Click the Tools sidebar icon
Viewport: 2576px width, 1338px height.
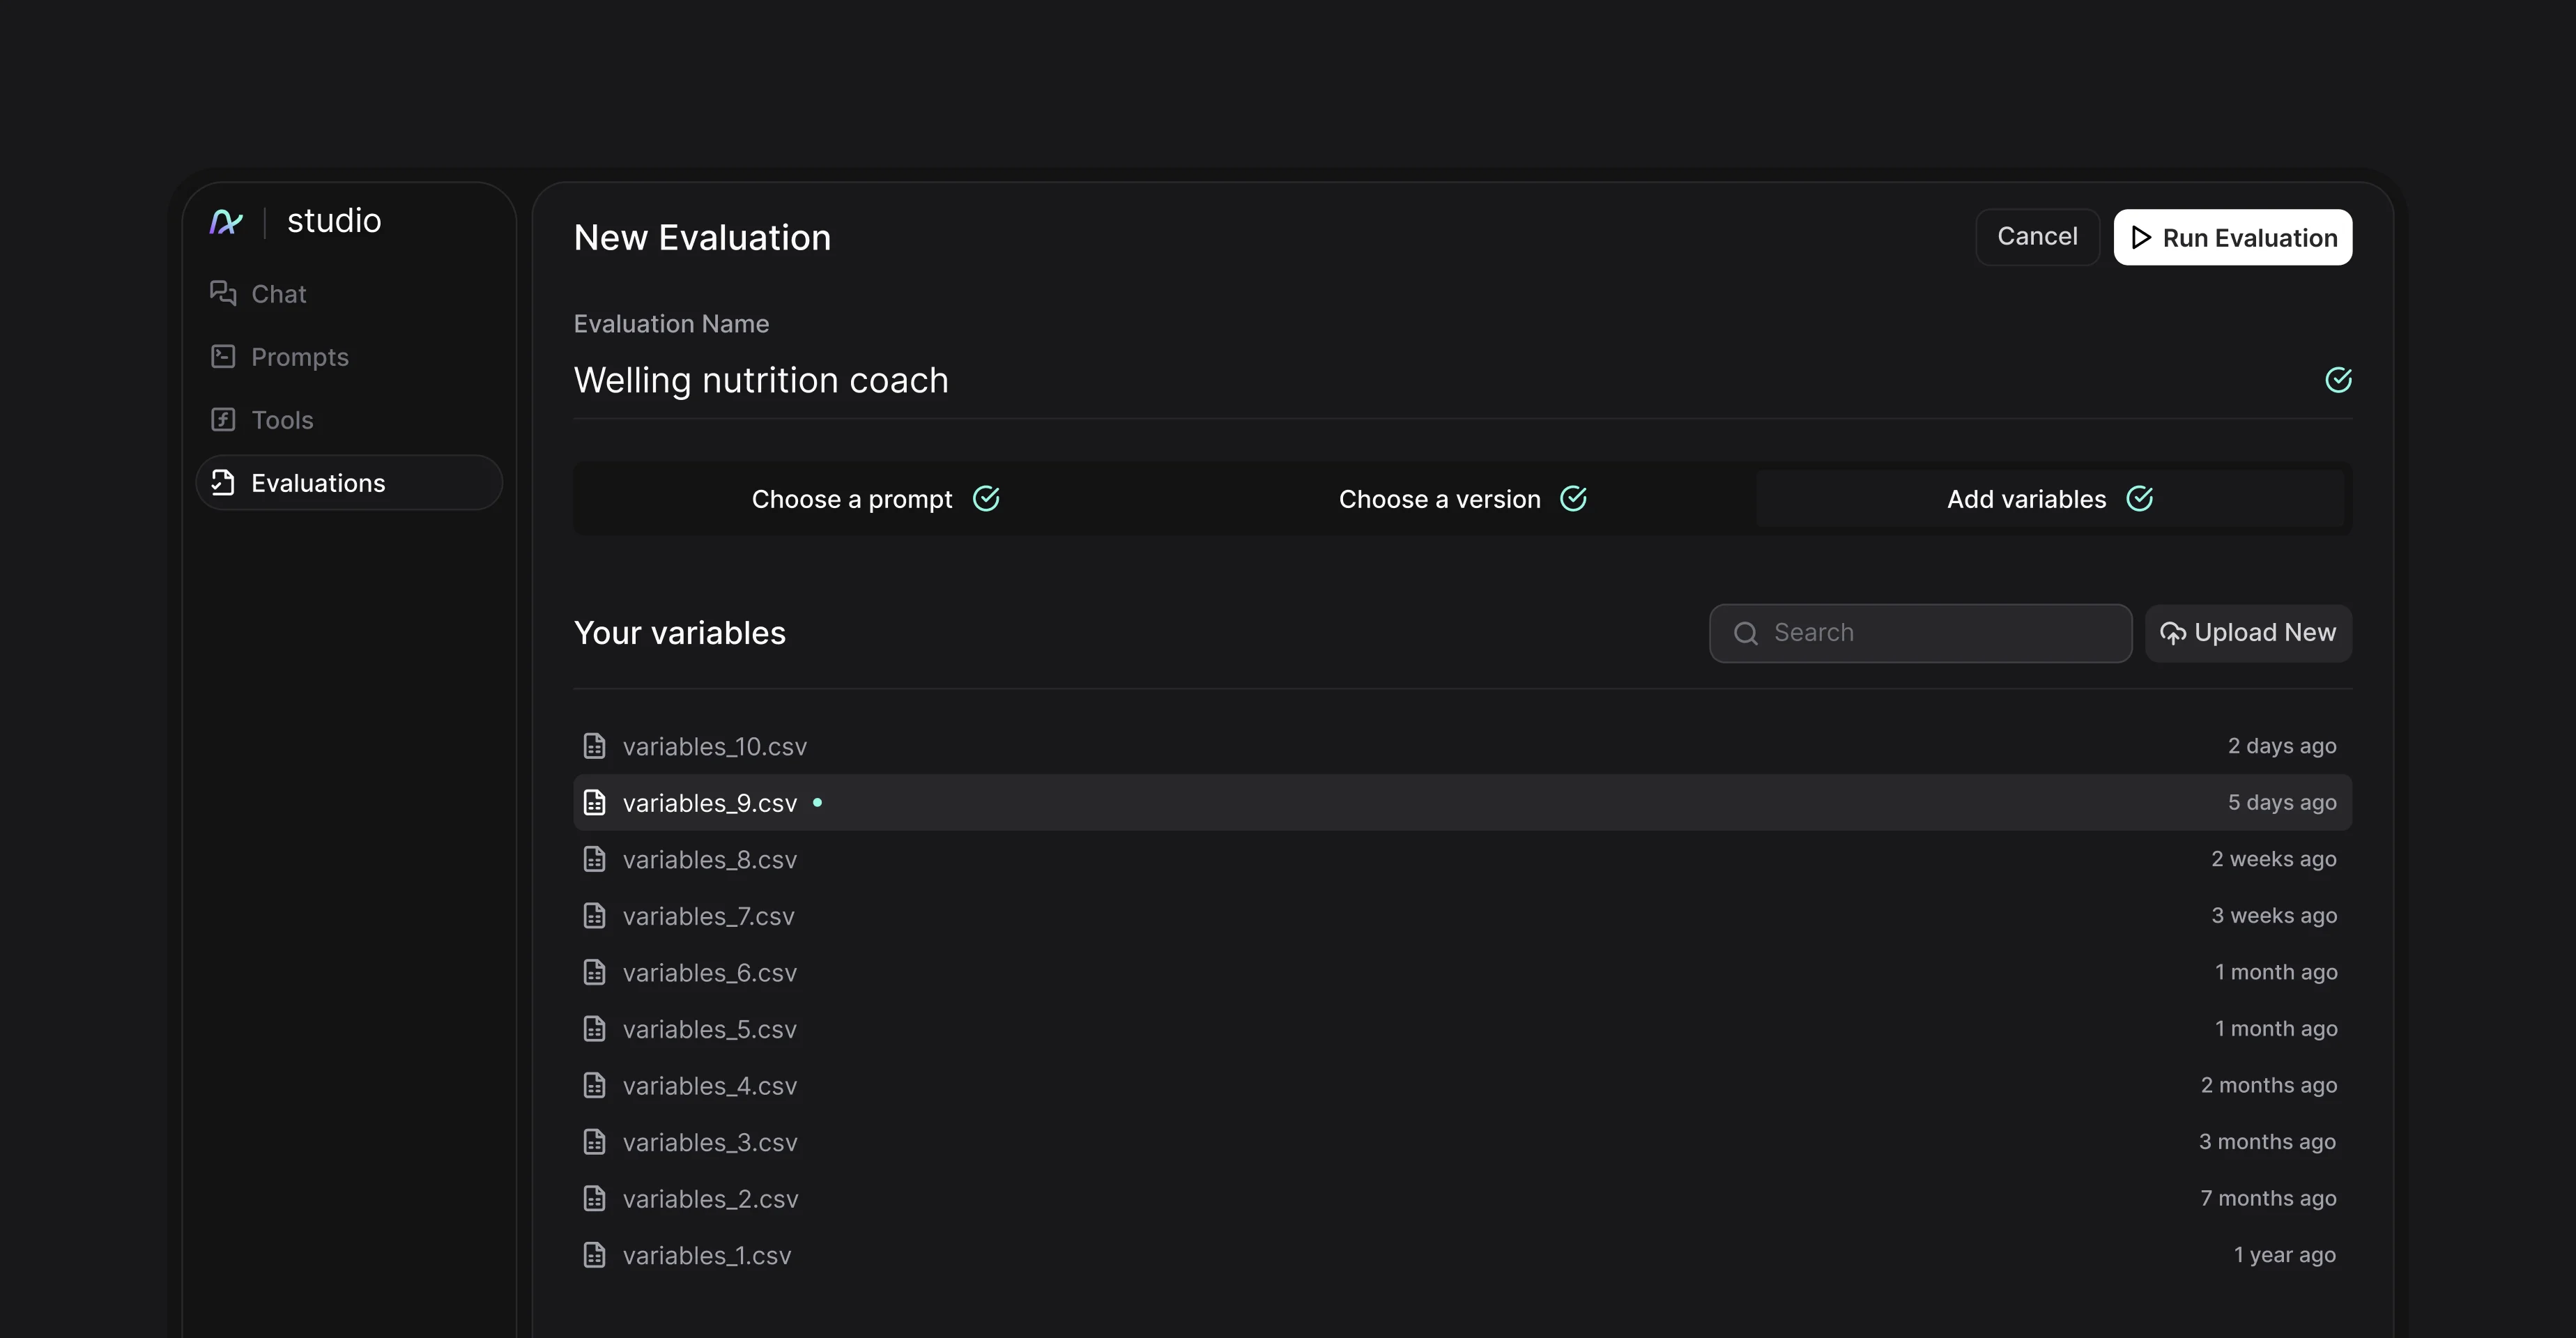tap(223, 419)
